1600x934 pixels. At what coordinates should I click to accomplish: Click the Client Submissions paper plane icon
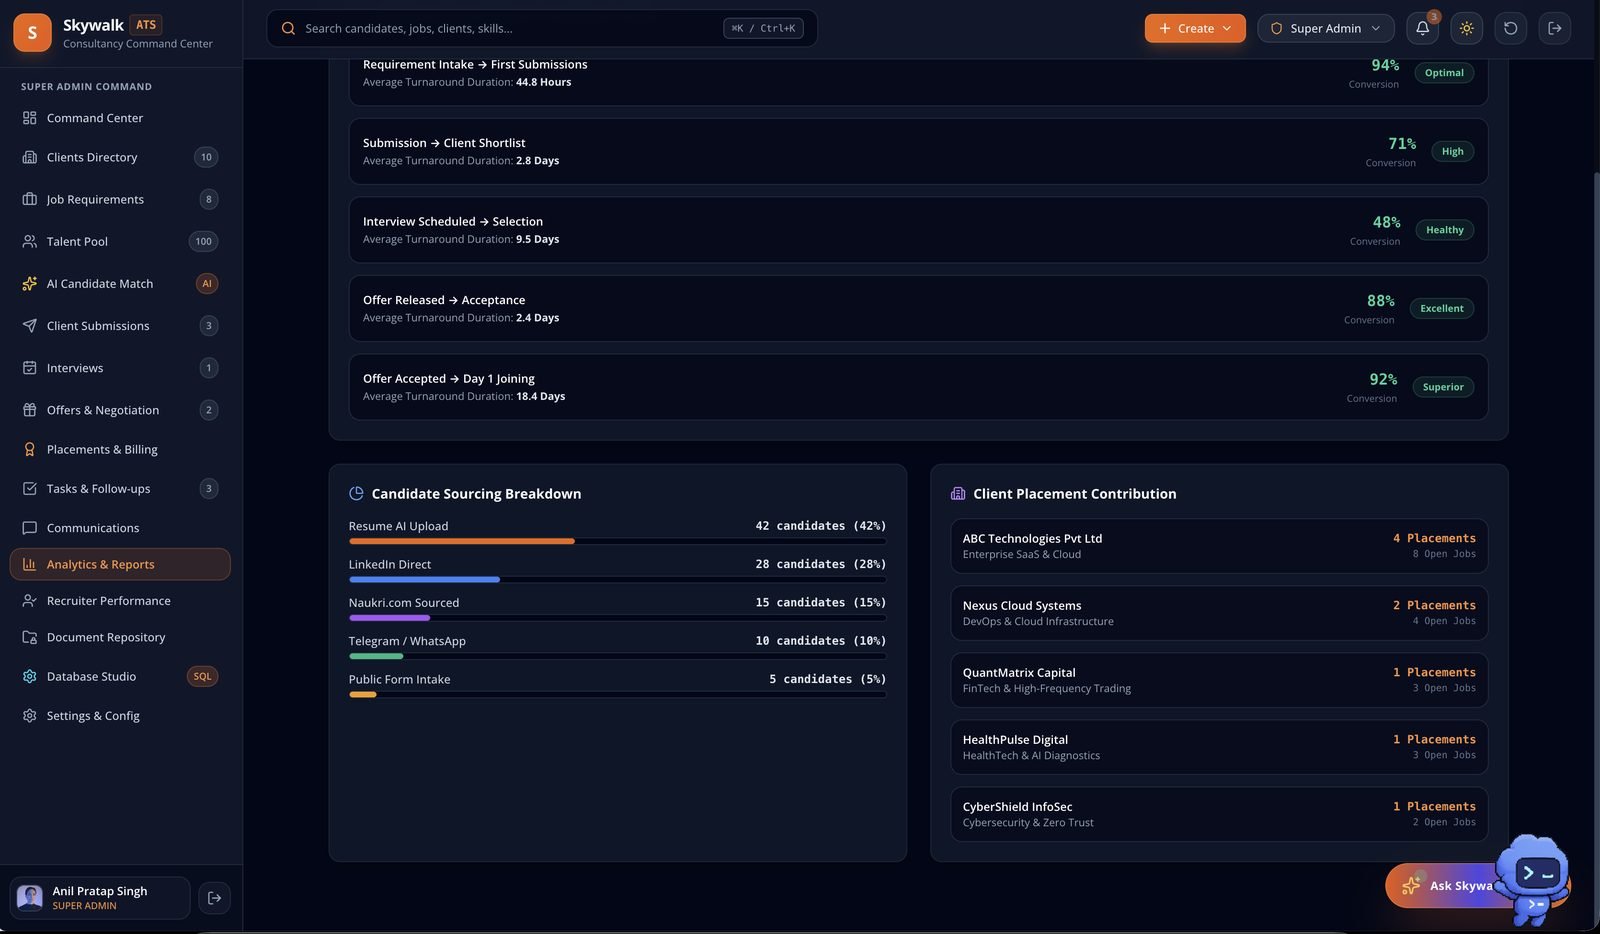(30, 326)
